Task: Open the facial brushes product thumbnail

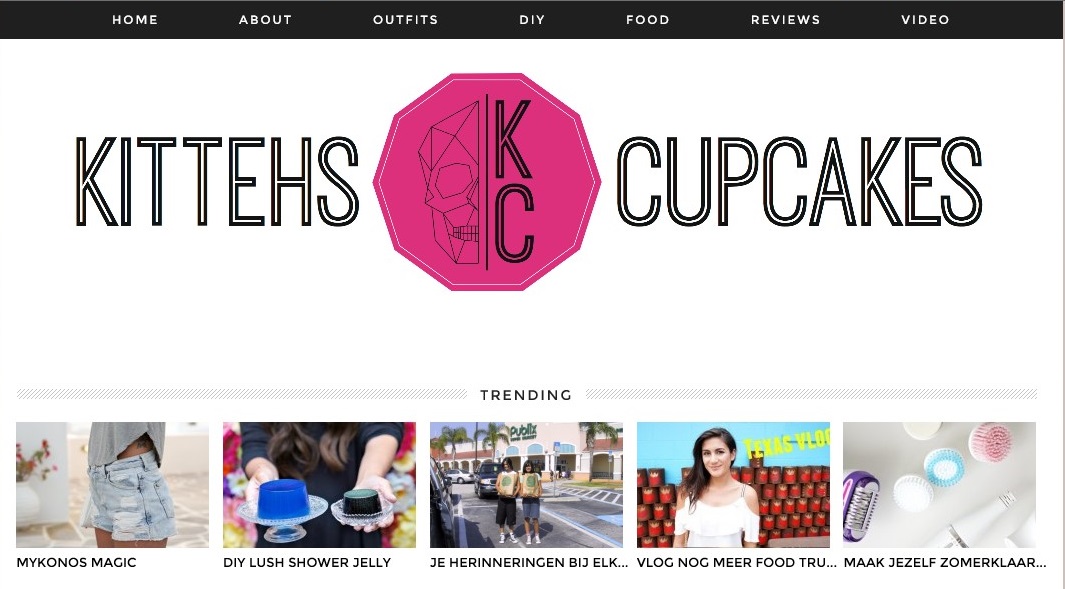Action: pyautogui.click(x=939, y=485)
